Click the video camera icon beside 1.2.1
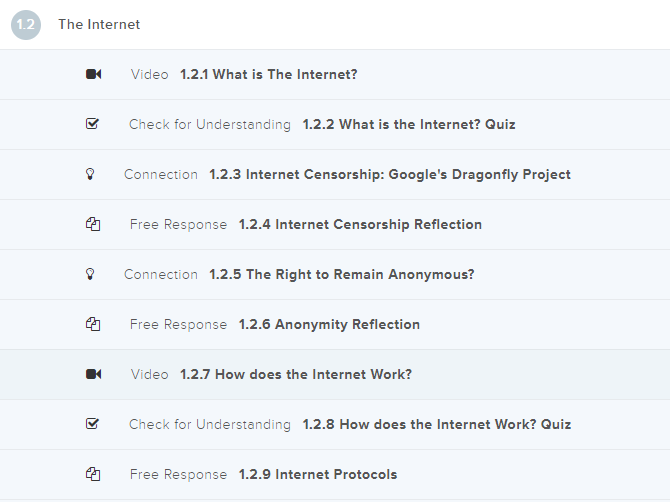The width and height of the screenshot is (670, 502). pyautogui.click(x=94, y=74)
